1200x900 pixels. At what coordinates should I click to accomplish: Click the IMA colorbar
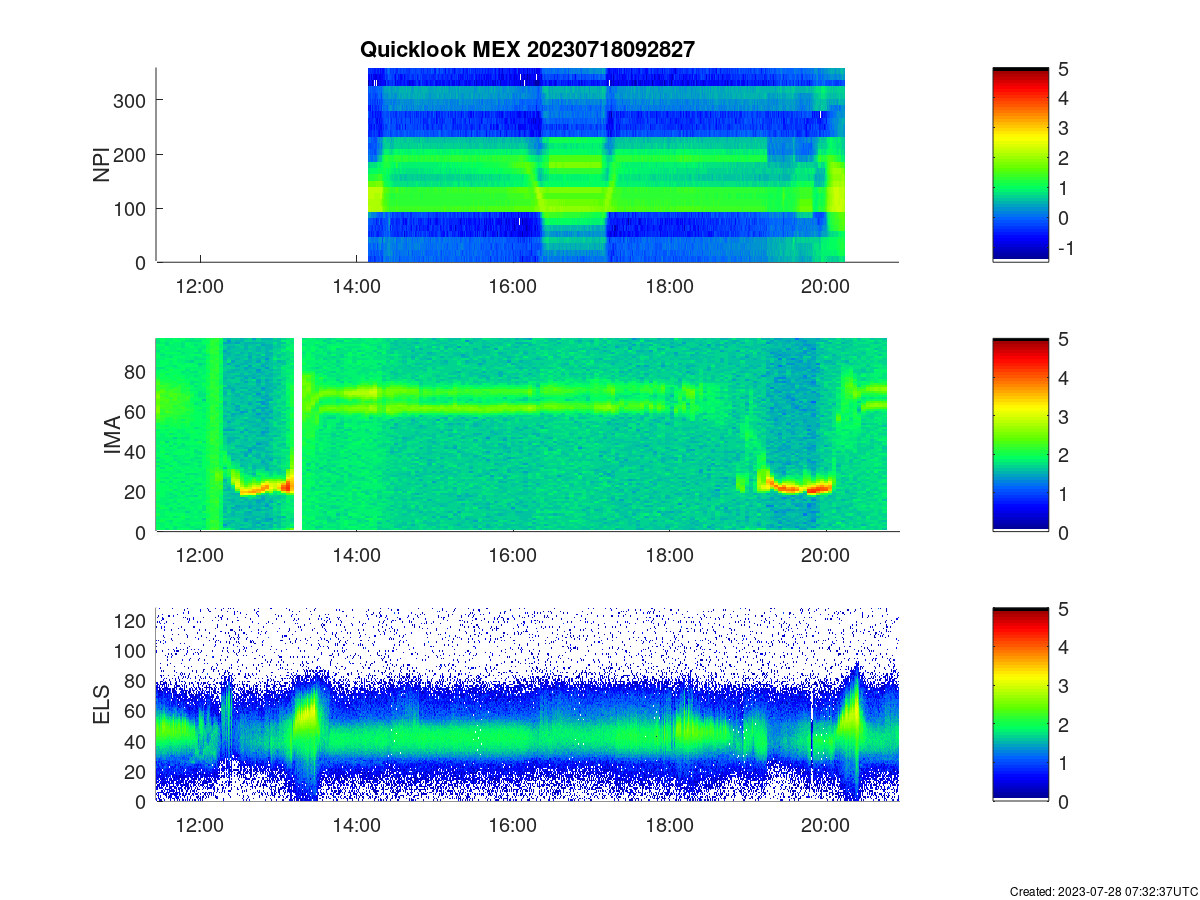[x=1020, y=436]
